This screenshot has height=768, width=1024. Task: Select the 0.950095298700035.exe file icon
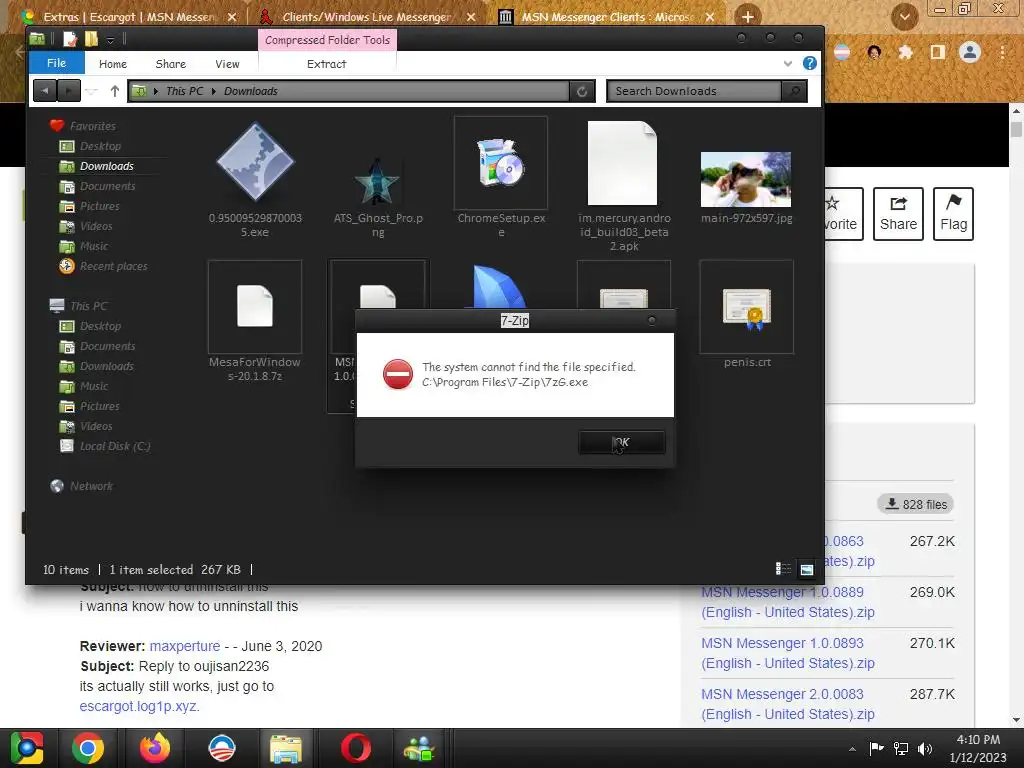[255, 161]
